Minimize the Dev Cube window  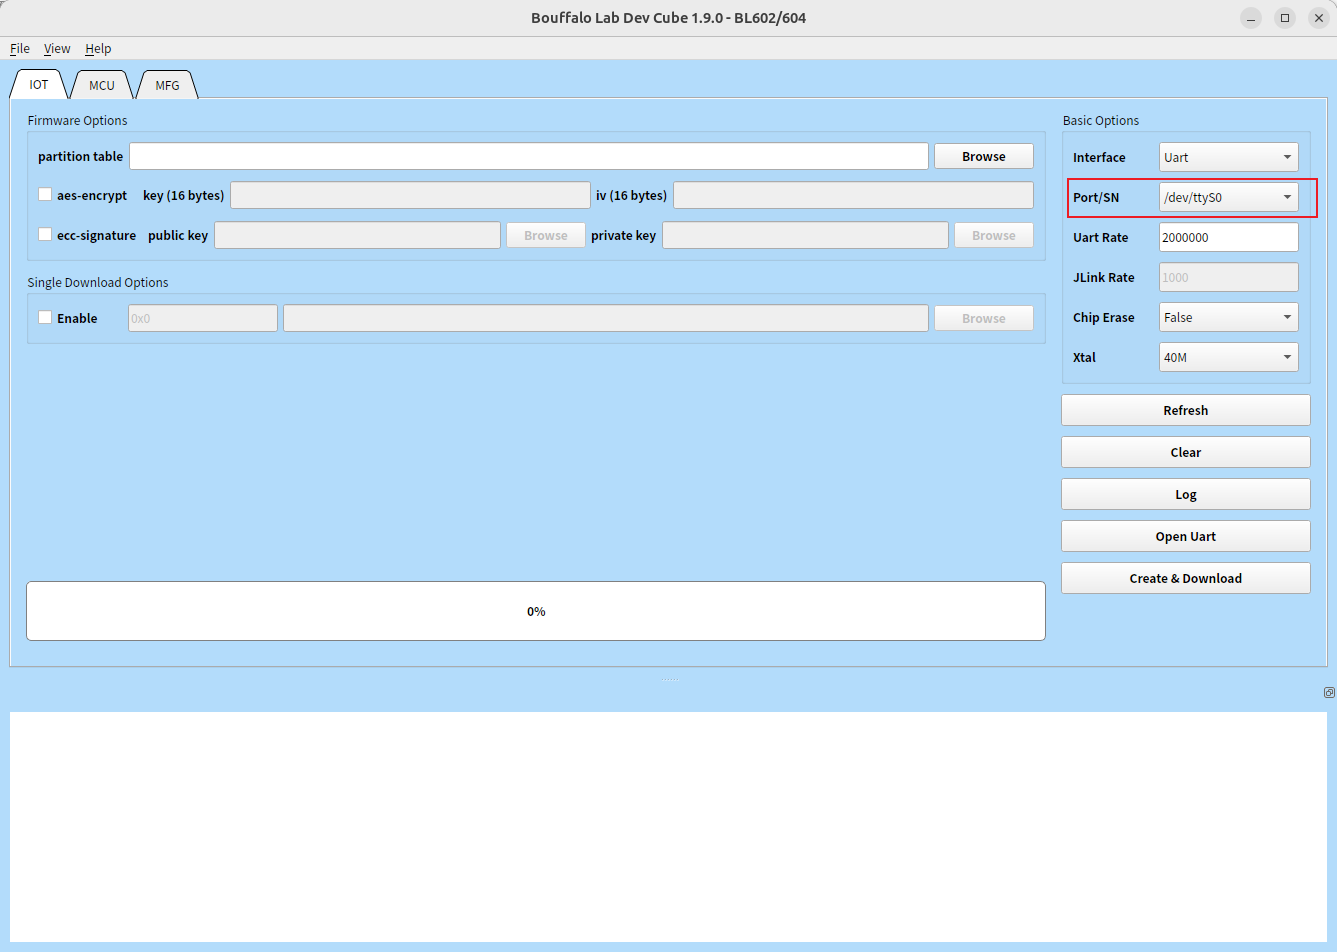point(1251,18)
